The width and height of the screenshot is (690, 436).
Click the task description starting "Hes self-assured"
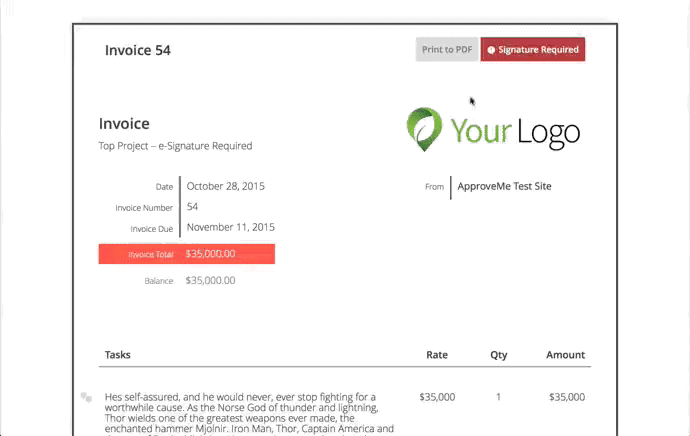tap(249, 414)
